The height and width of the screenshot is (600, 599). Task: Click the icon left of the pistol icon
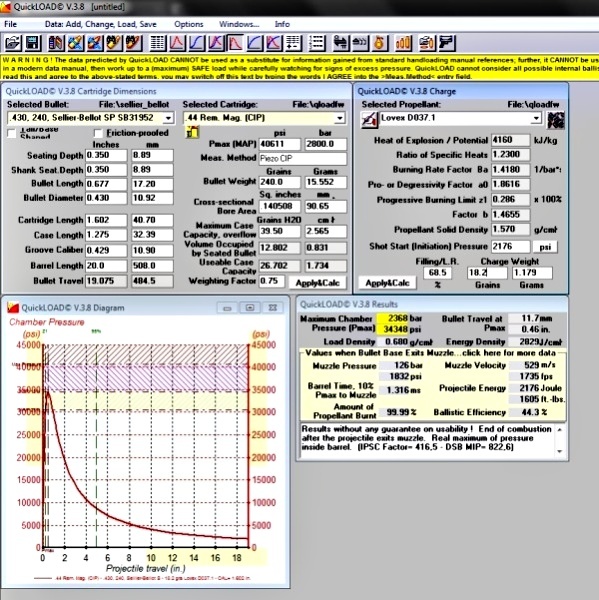(x=426, y=42)
